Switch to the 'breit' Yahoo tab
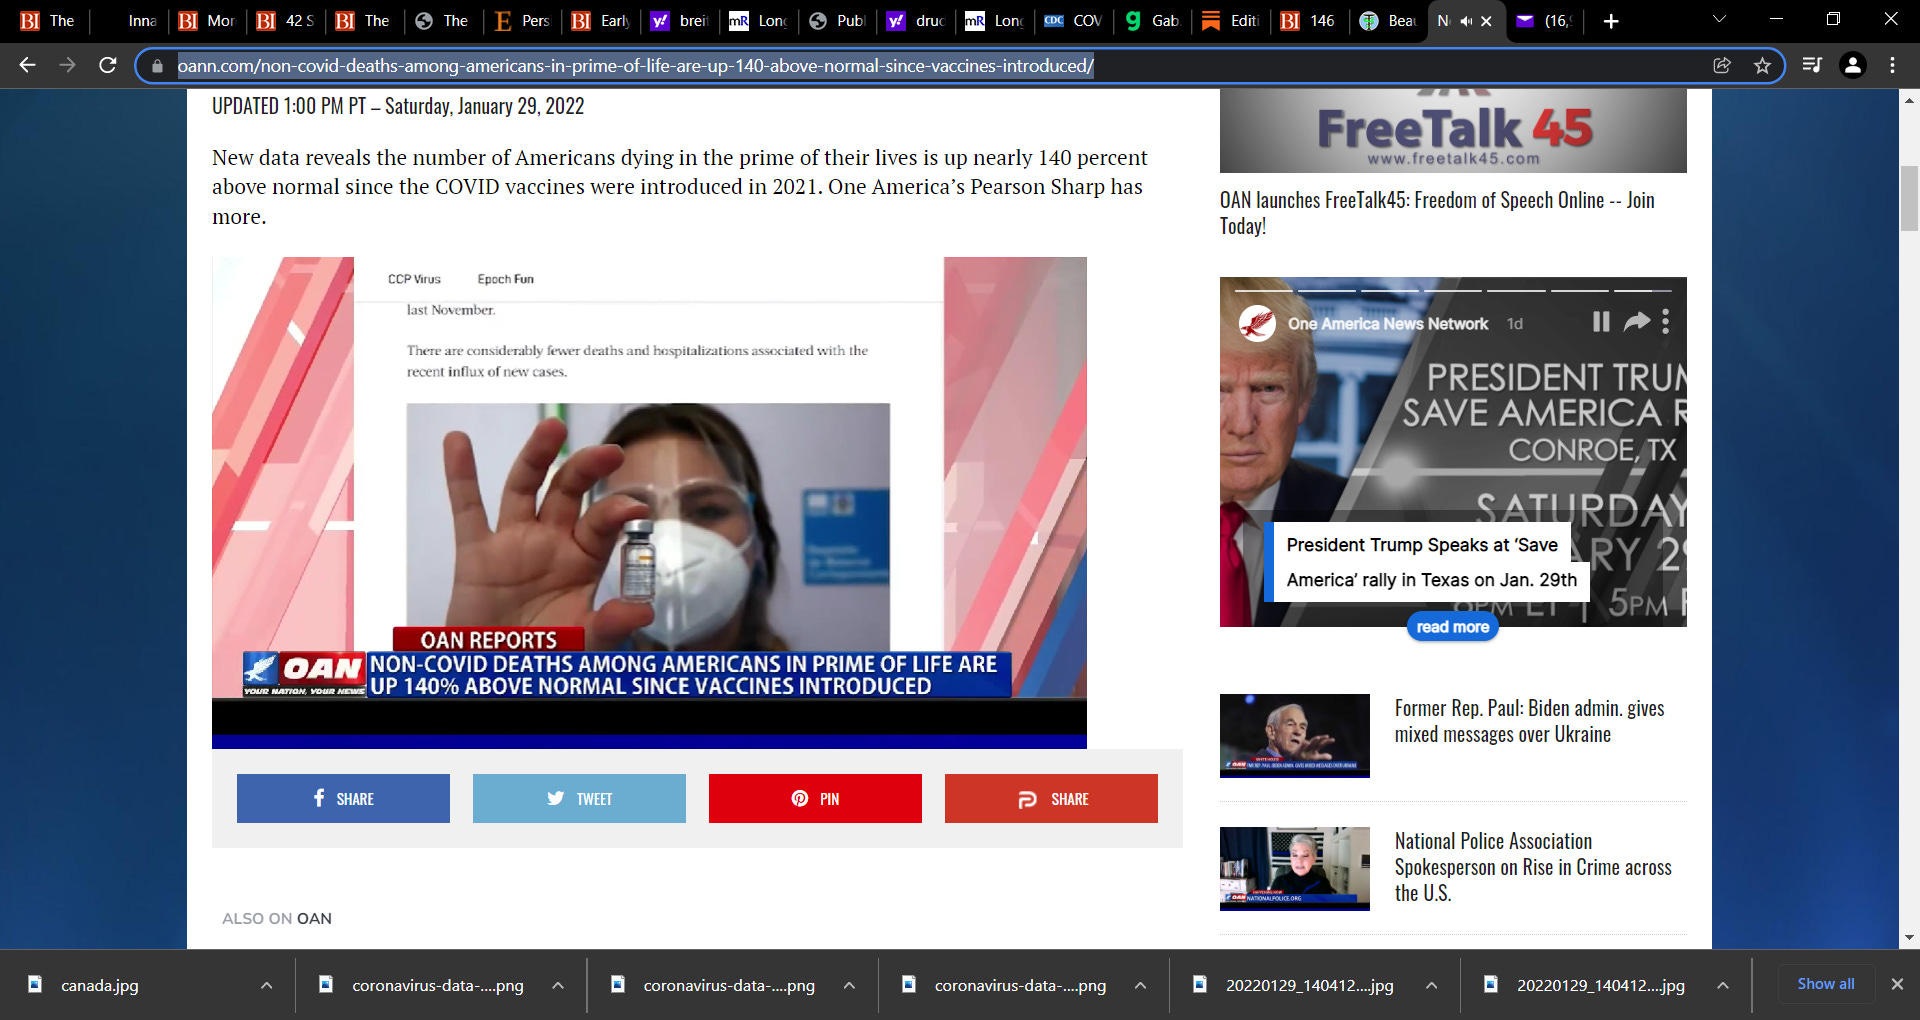Screen dimensions: 1920x1020 click(681, 21)
